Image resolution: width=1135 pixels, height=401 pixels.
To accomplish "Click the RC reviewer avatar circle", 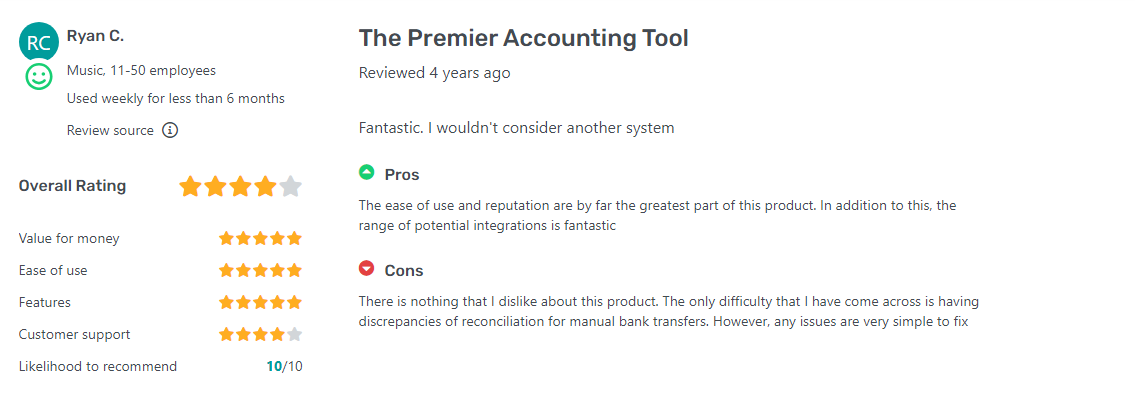I will pyautogui.click(x=38, y=43).
